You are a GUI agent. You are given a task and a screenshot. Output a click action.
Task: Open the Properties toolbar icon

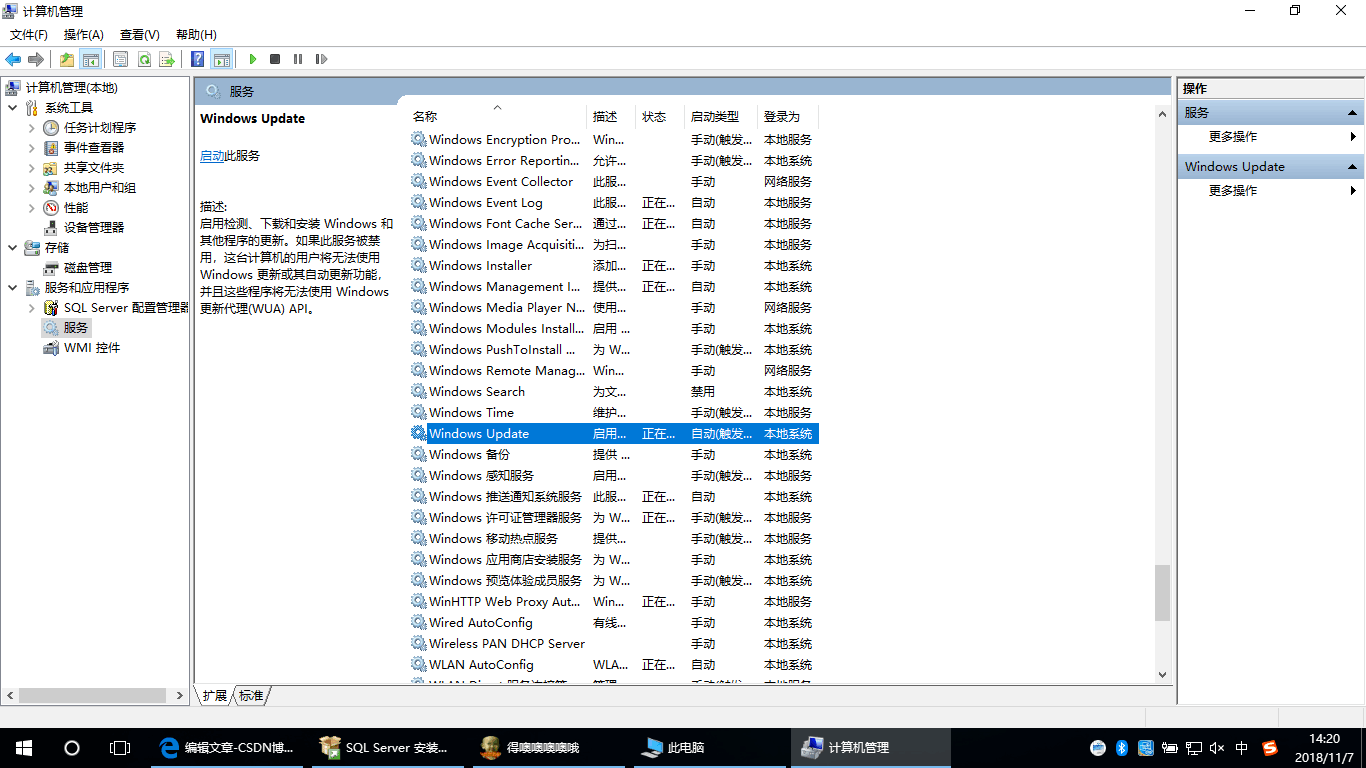[x=120, y=59]
